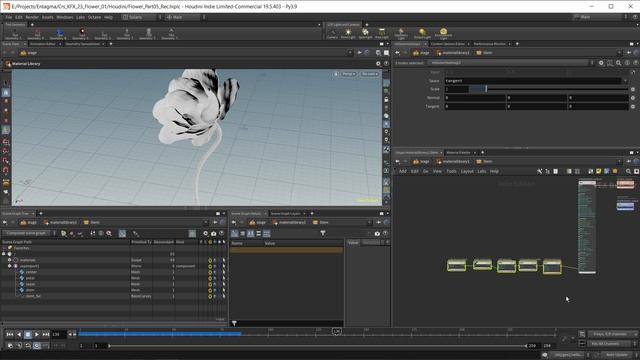Expand the materials tree row
Image resolution: width=640 pixels, height=360 pixels.
pyautogui.click(x=10, y=260)
